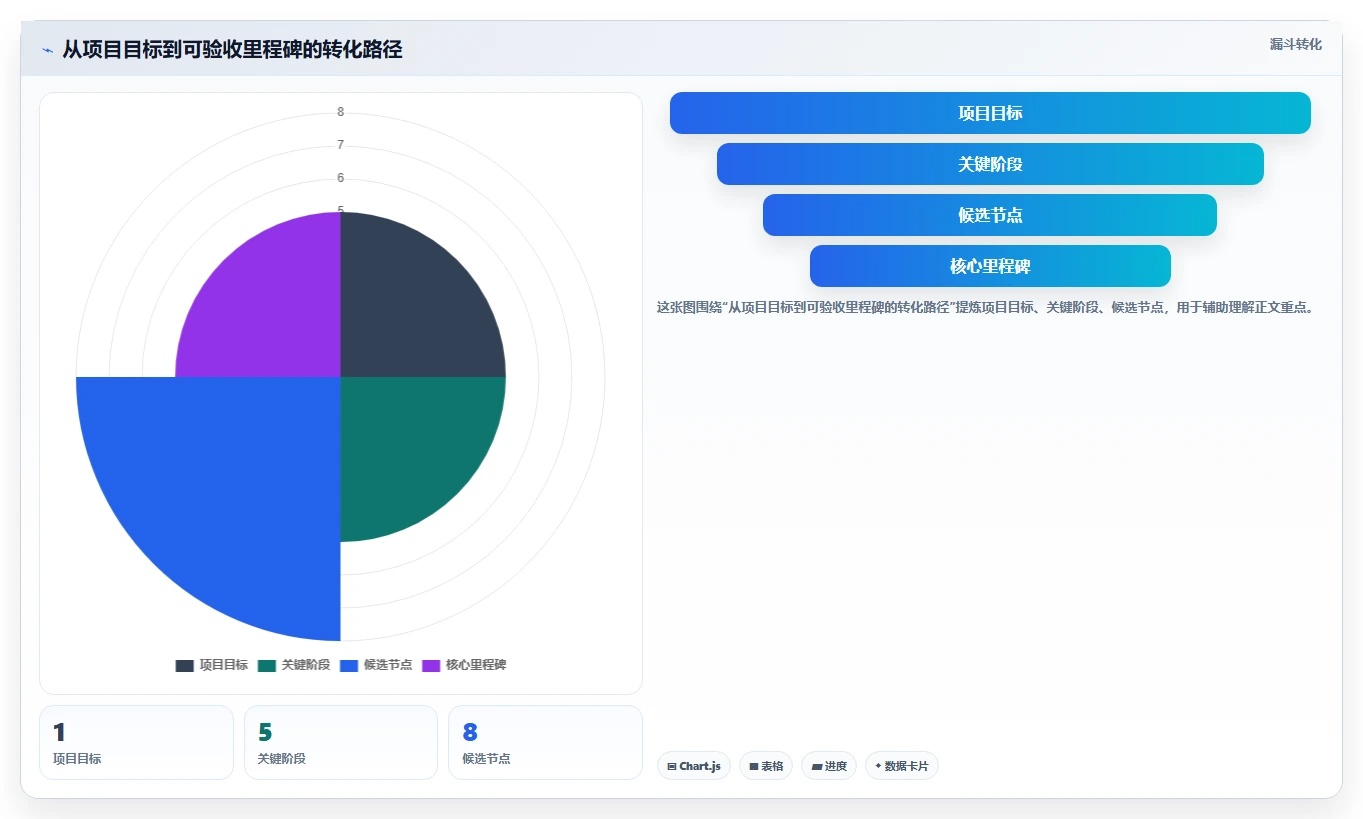Select the 关键阶段 funnel bar
The width and height of the screenshot is (1363, 819).
(990, 164)
